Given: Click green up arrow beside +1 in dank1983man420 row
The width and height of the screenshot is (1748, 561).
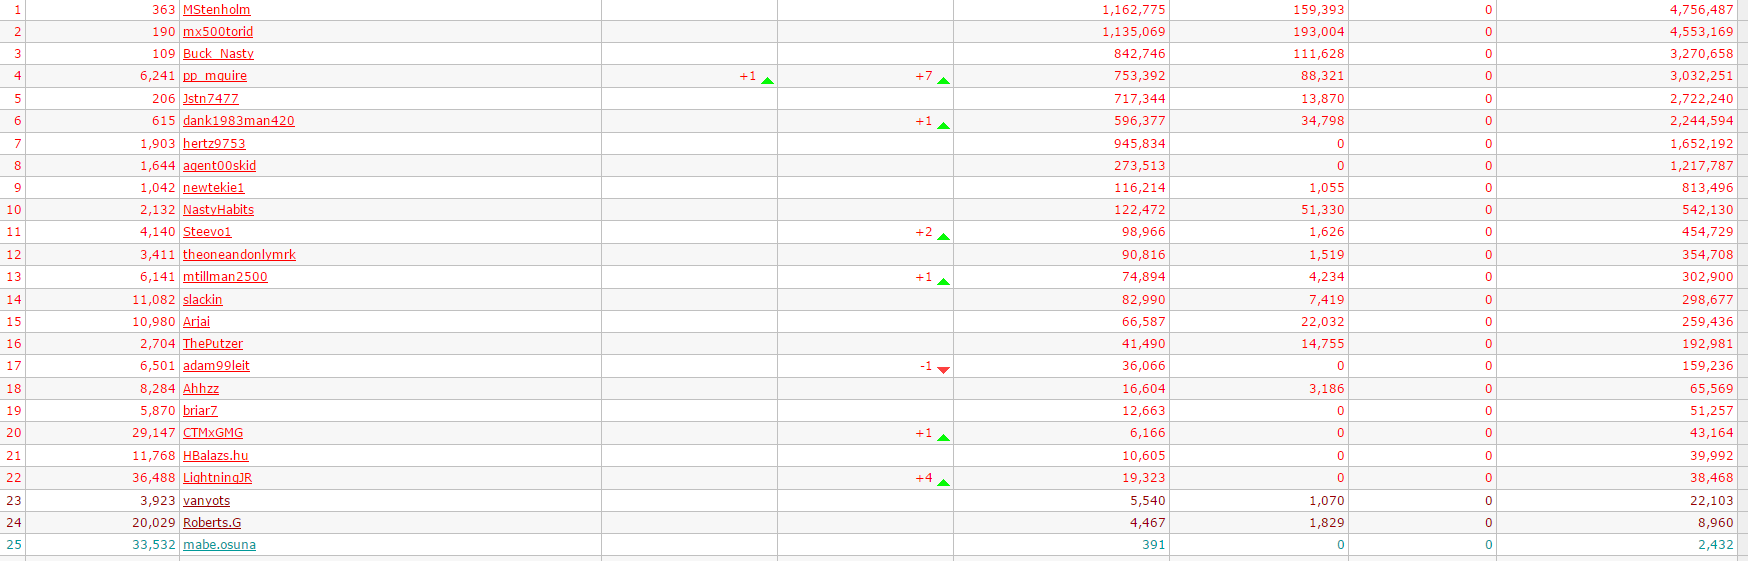Looking at the screenshot, I should pos(943,125).
